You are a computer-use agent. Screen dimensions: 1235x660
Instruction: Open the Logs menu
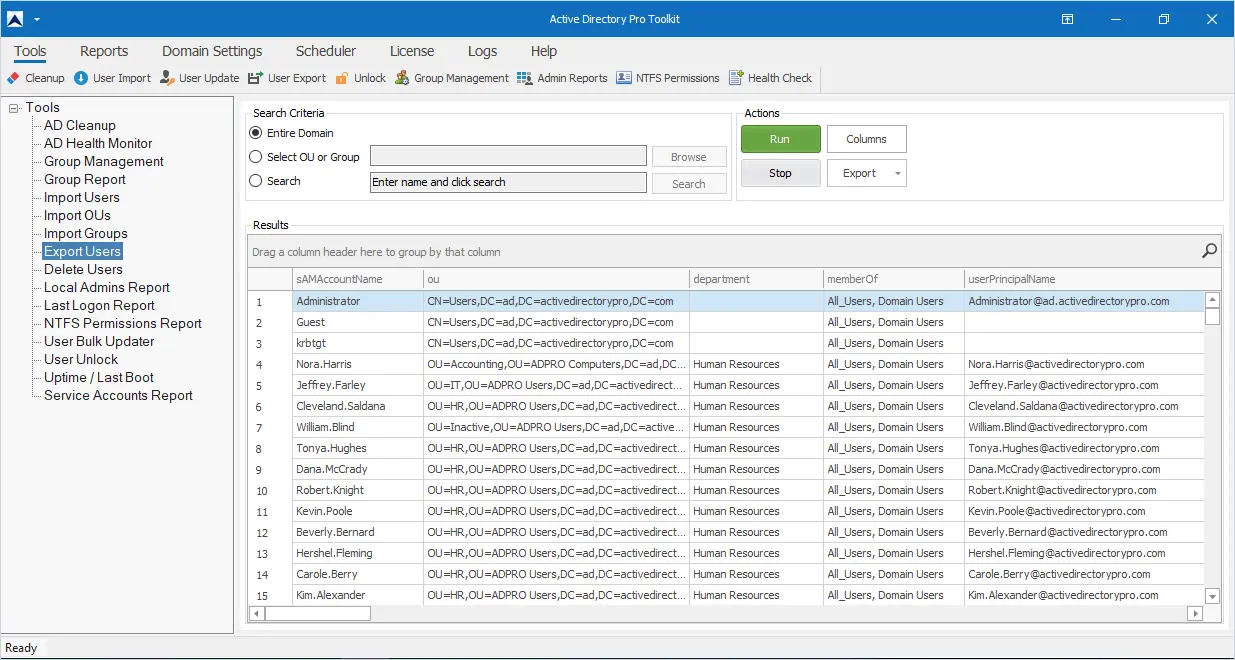coord(482,51)
